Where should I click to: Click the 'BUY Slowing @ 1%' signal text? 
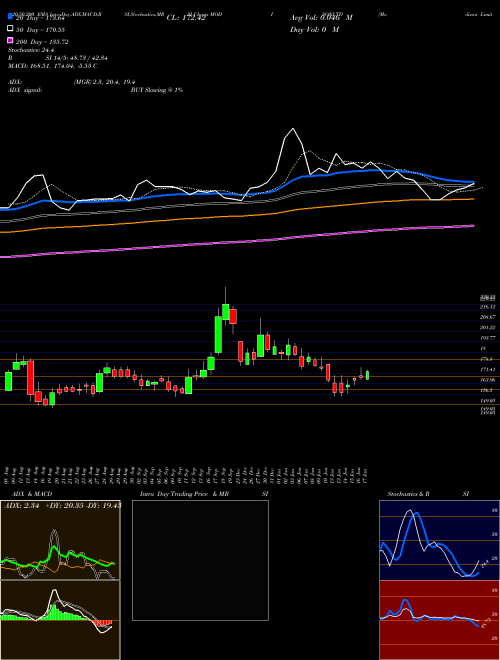[x=157, y=90]
